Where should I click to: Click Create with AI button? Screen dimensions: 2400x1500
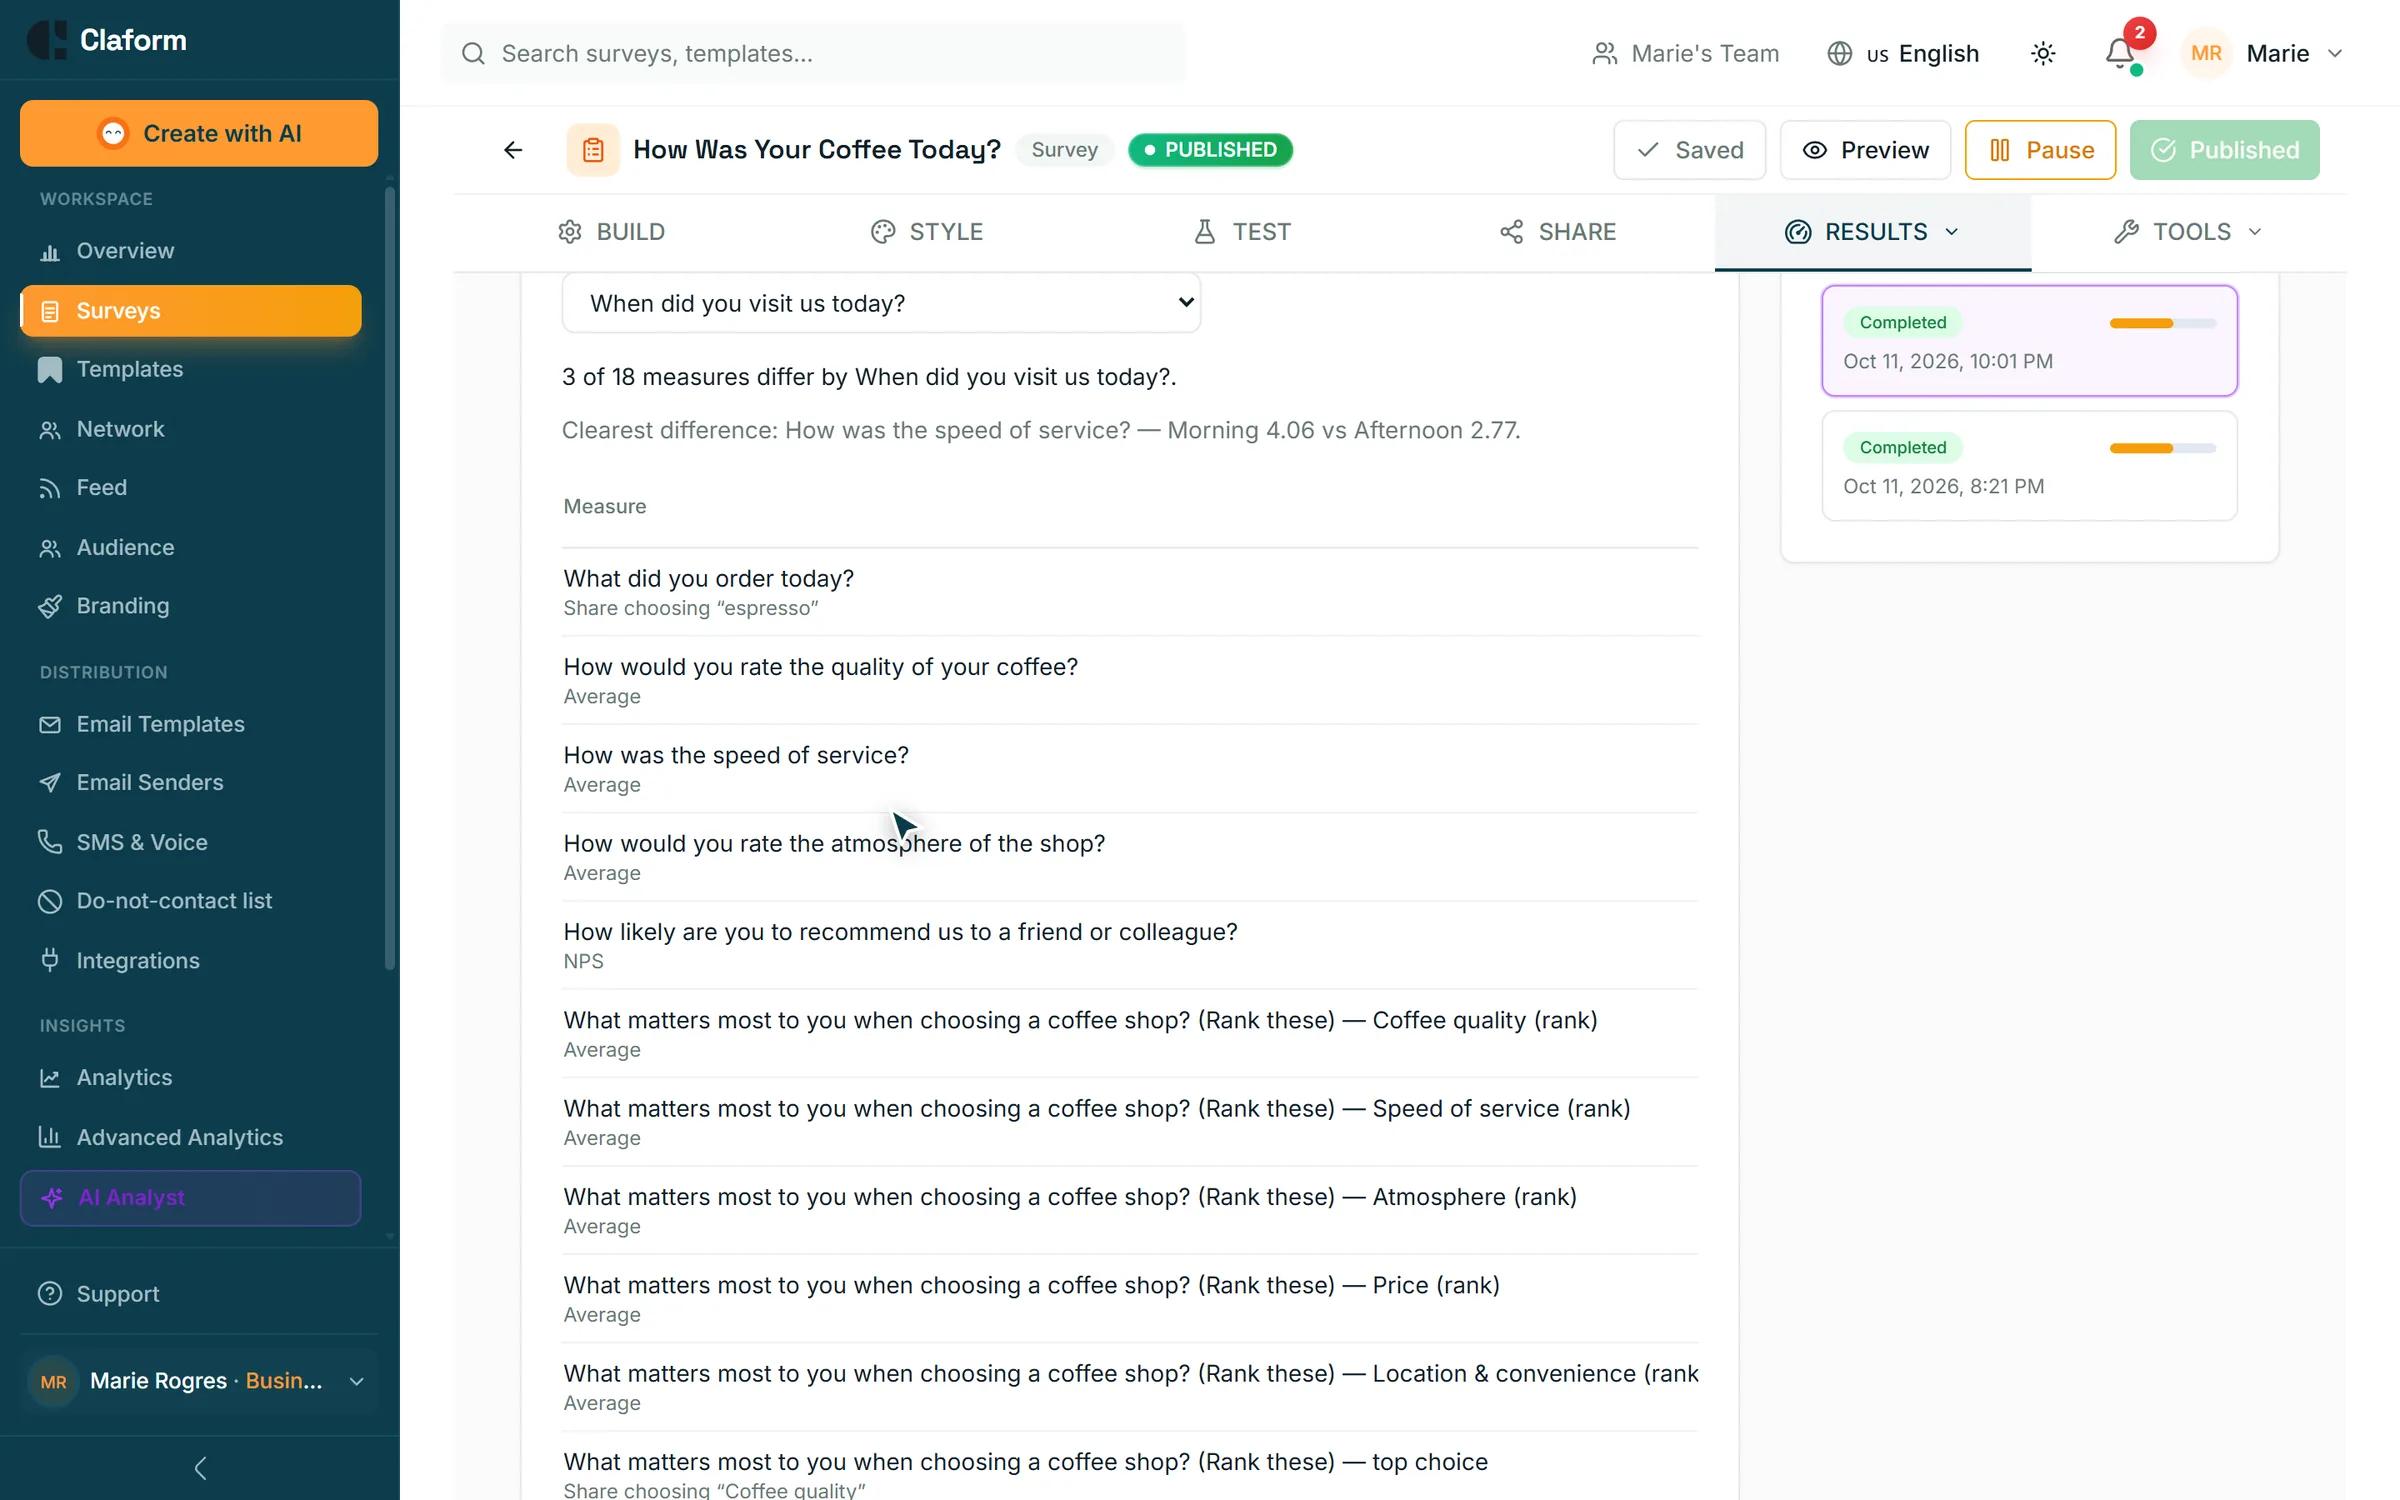(199, 133)
